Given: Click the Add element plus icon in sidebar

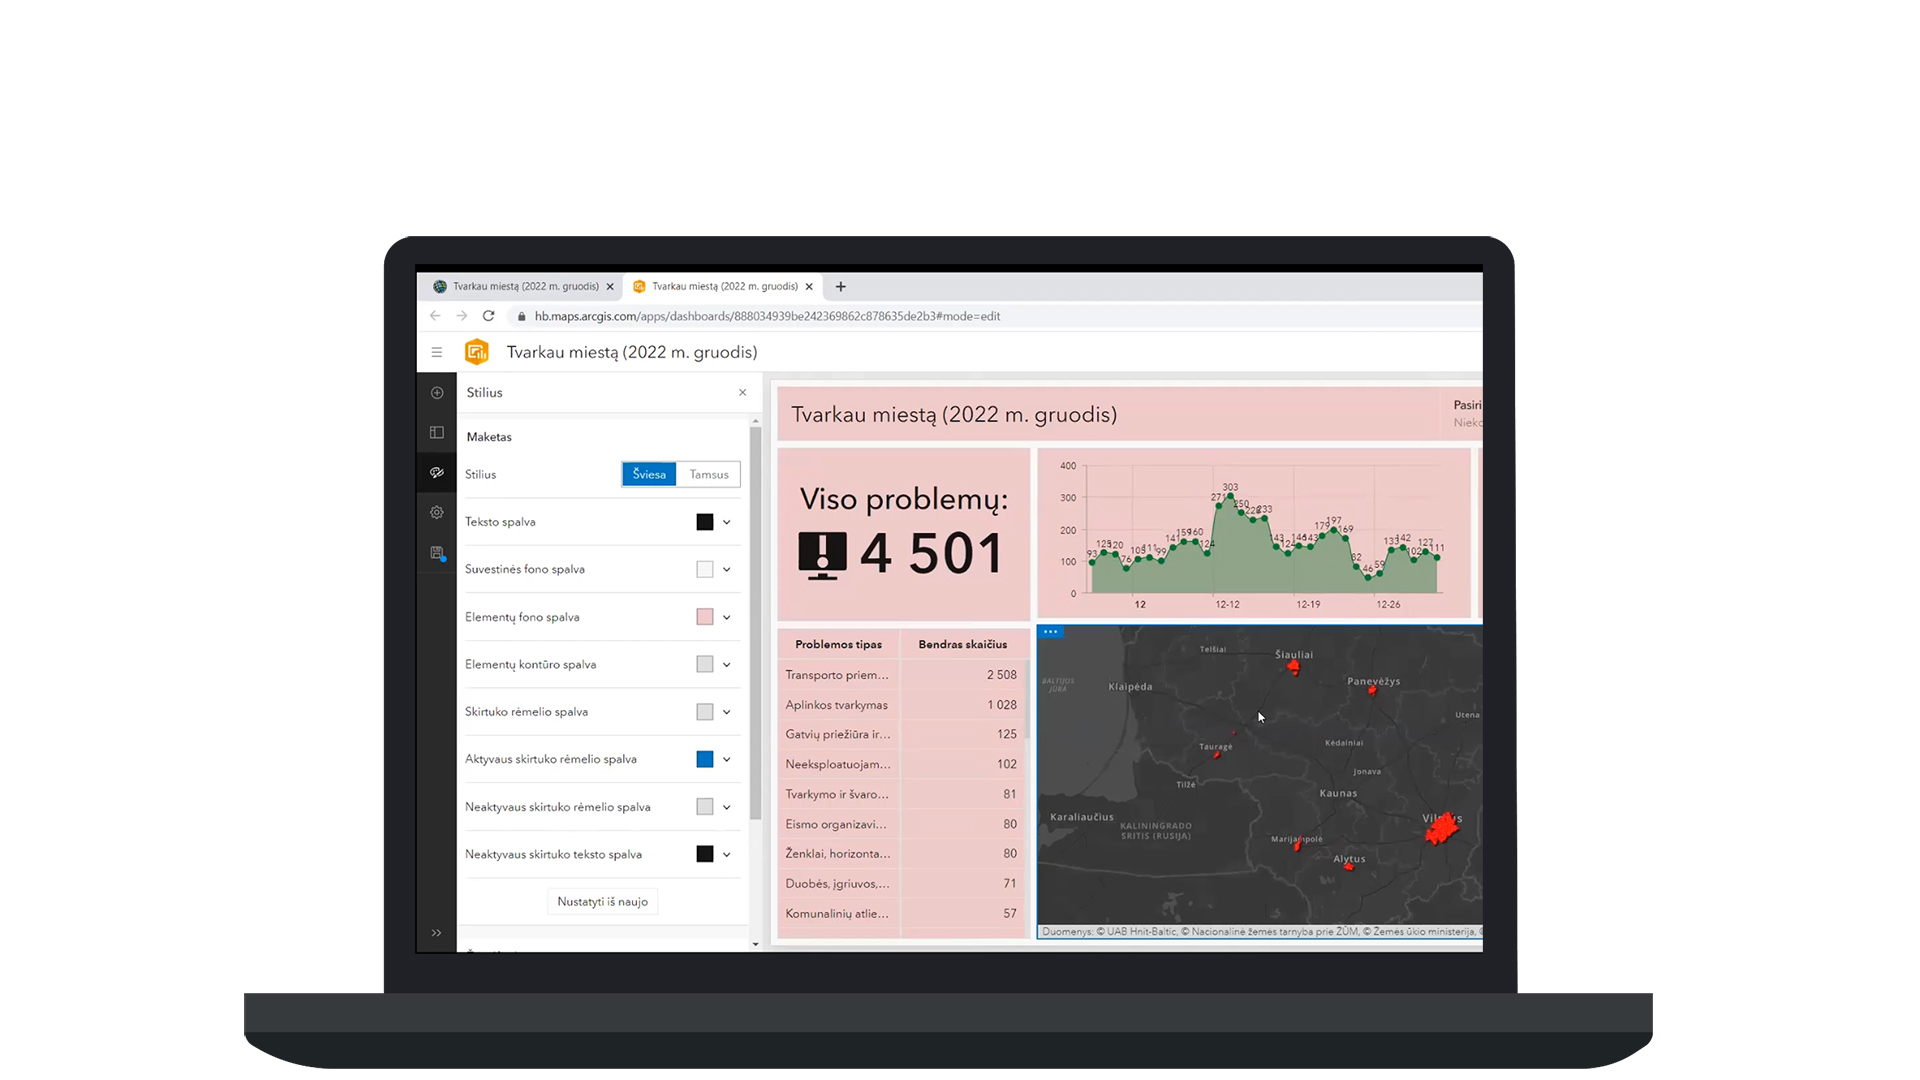Looking at the screenshot, I should (x=437, y=393).
